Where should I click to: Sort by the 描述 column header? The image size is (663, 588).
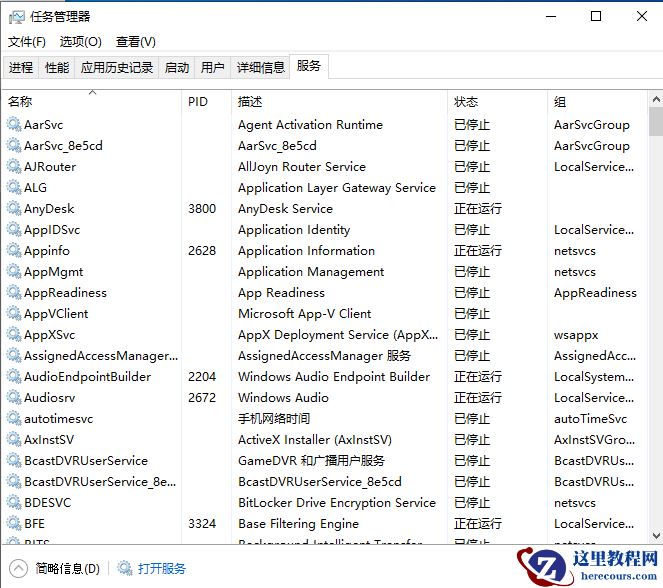click(339, 101)
